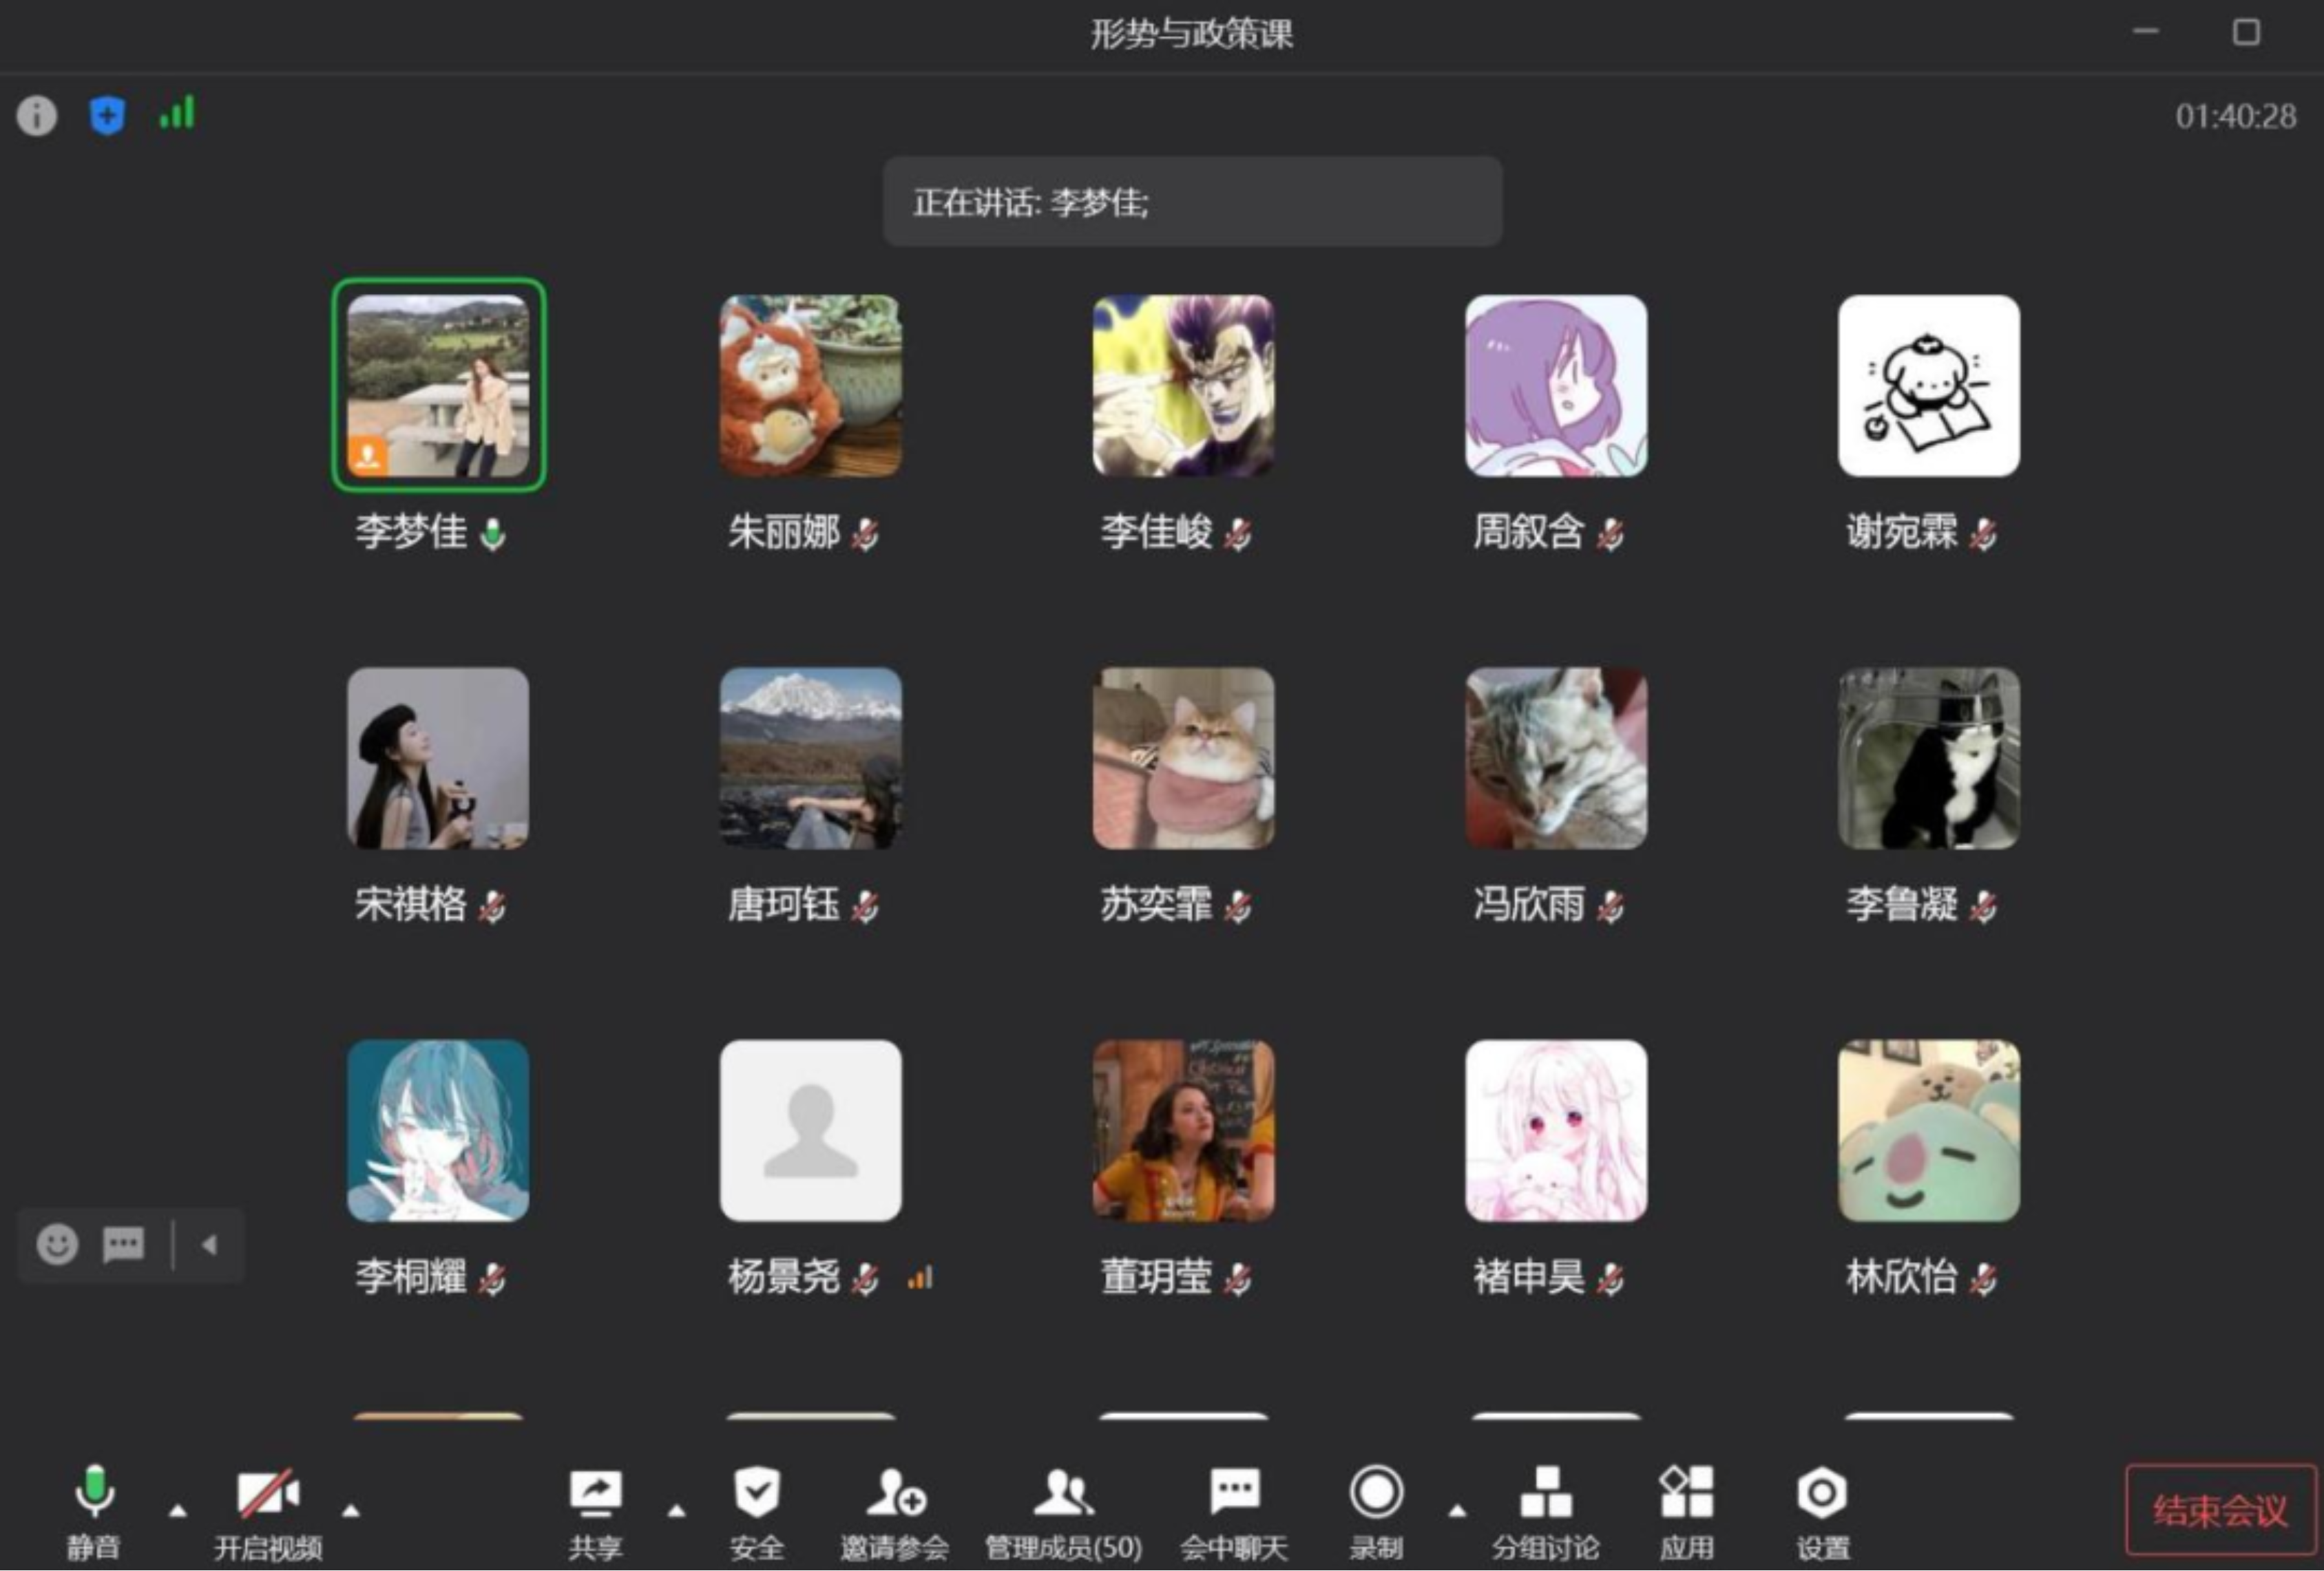The height and width of the screenshot is (1571, 2324).
Task: Click the name label 杨景尧
Action: click(784, 1277)
